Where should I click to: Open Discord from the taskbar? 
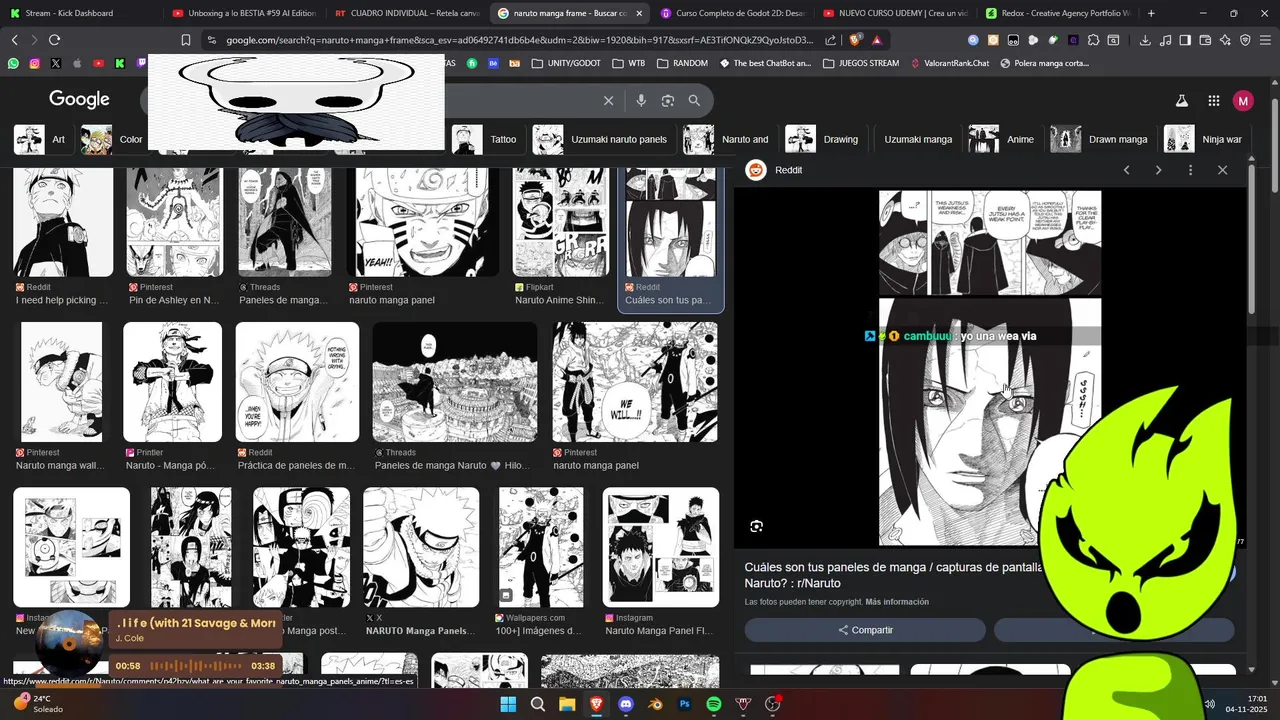[x=626, y=704]
